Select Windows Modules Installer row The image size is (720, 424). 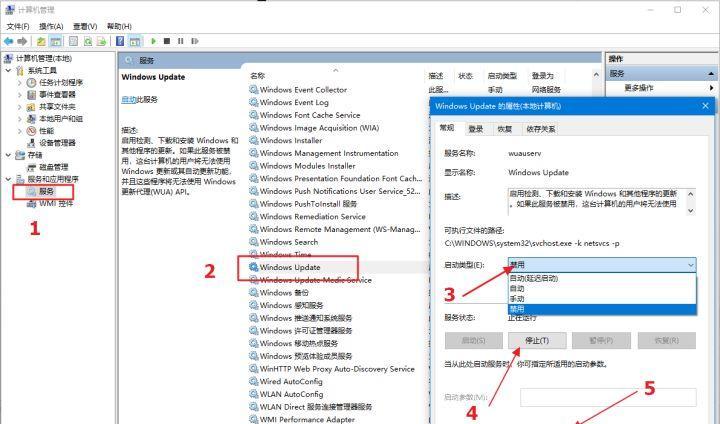(302, 166)
